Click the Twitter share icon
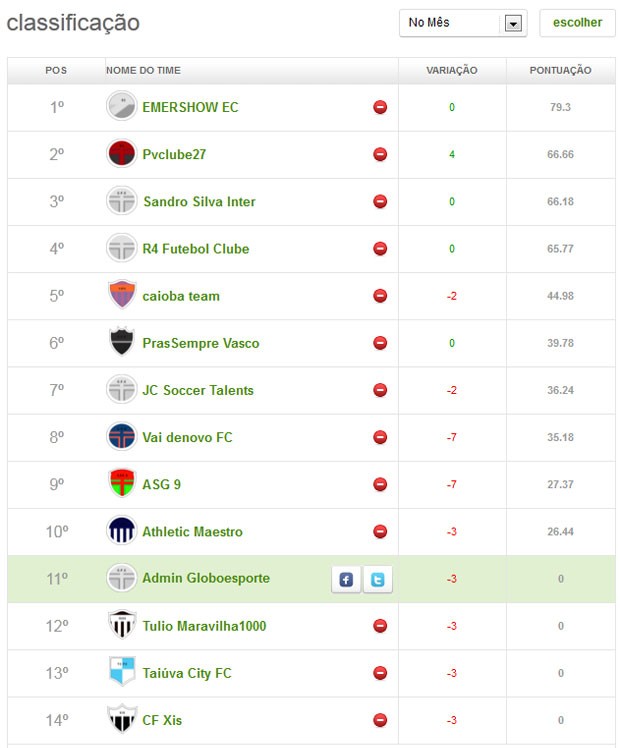 tap(378, 579)
